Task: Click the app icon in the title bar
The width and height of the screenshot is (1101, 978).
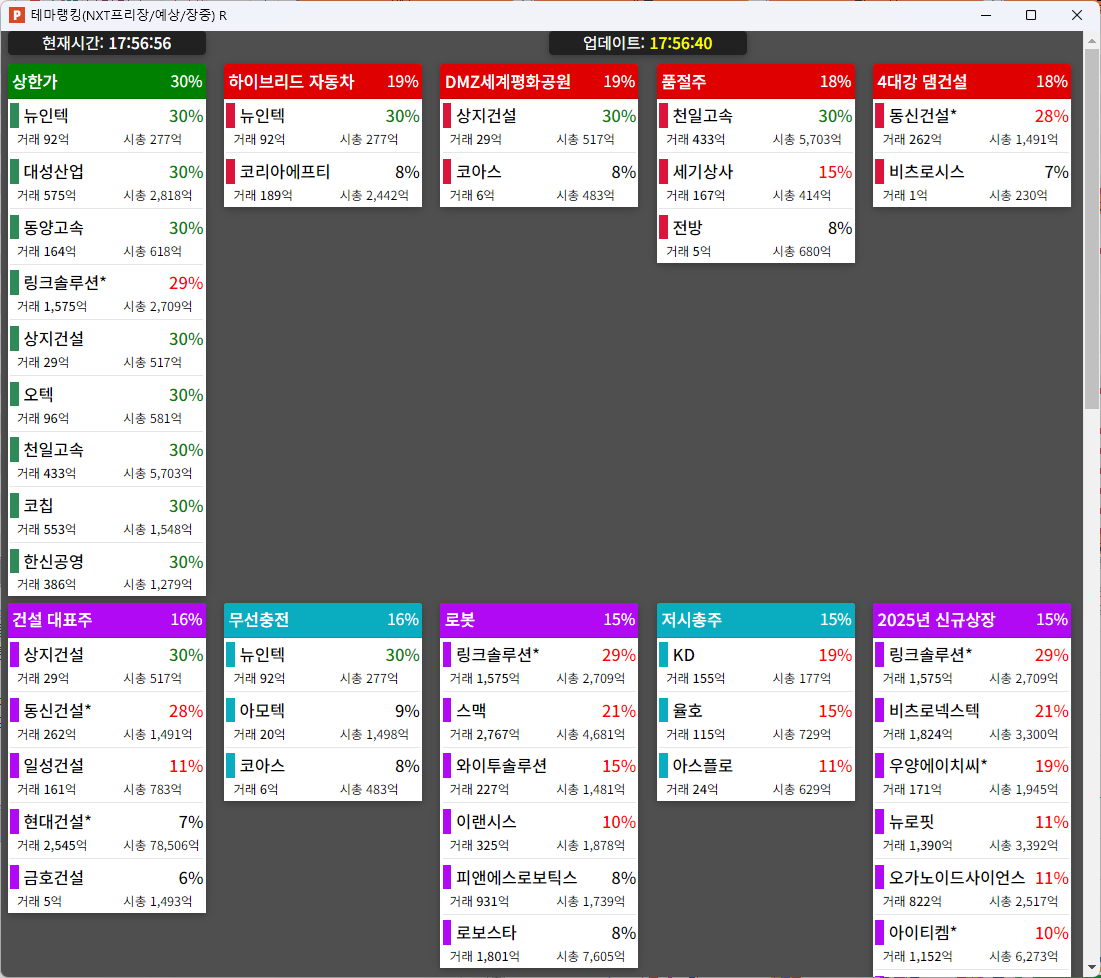Action: [16, 15]
